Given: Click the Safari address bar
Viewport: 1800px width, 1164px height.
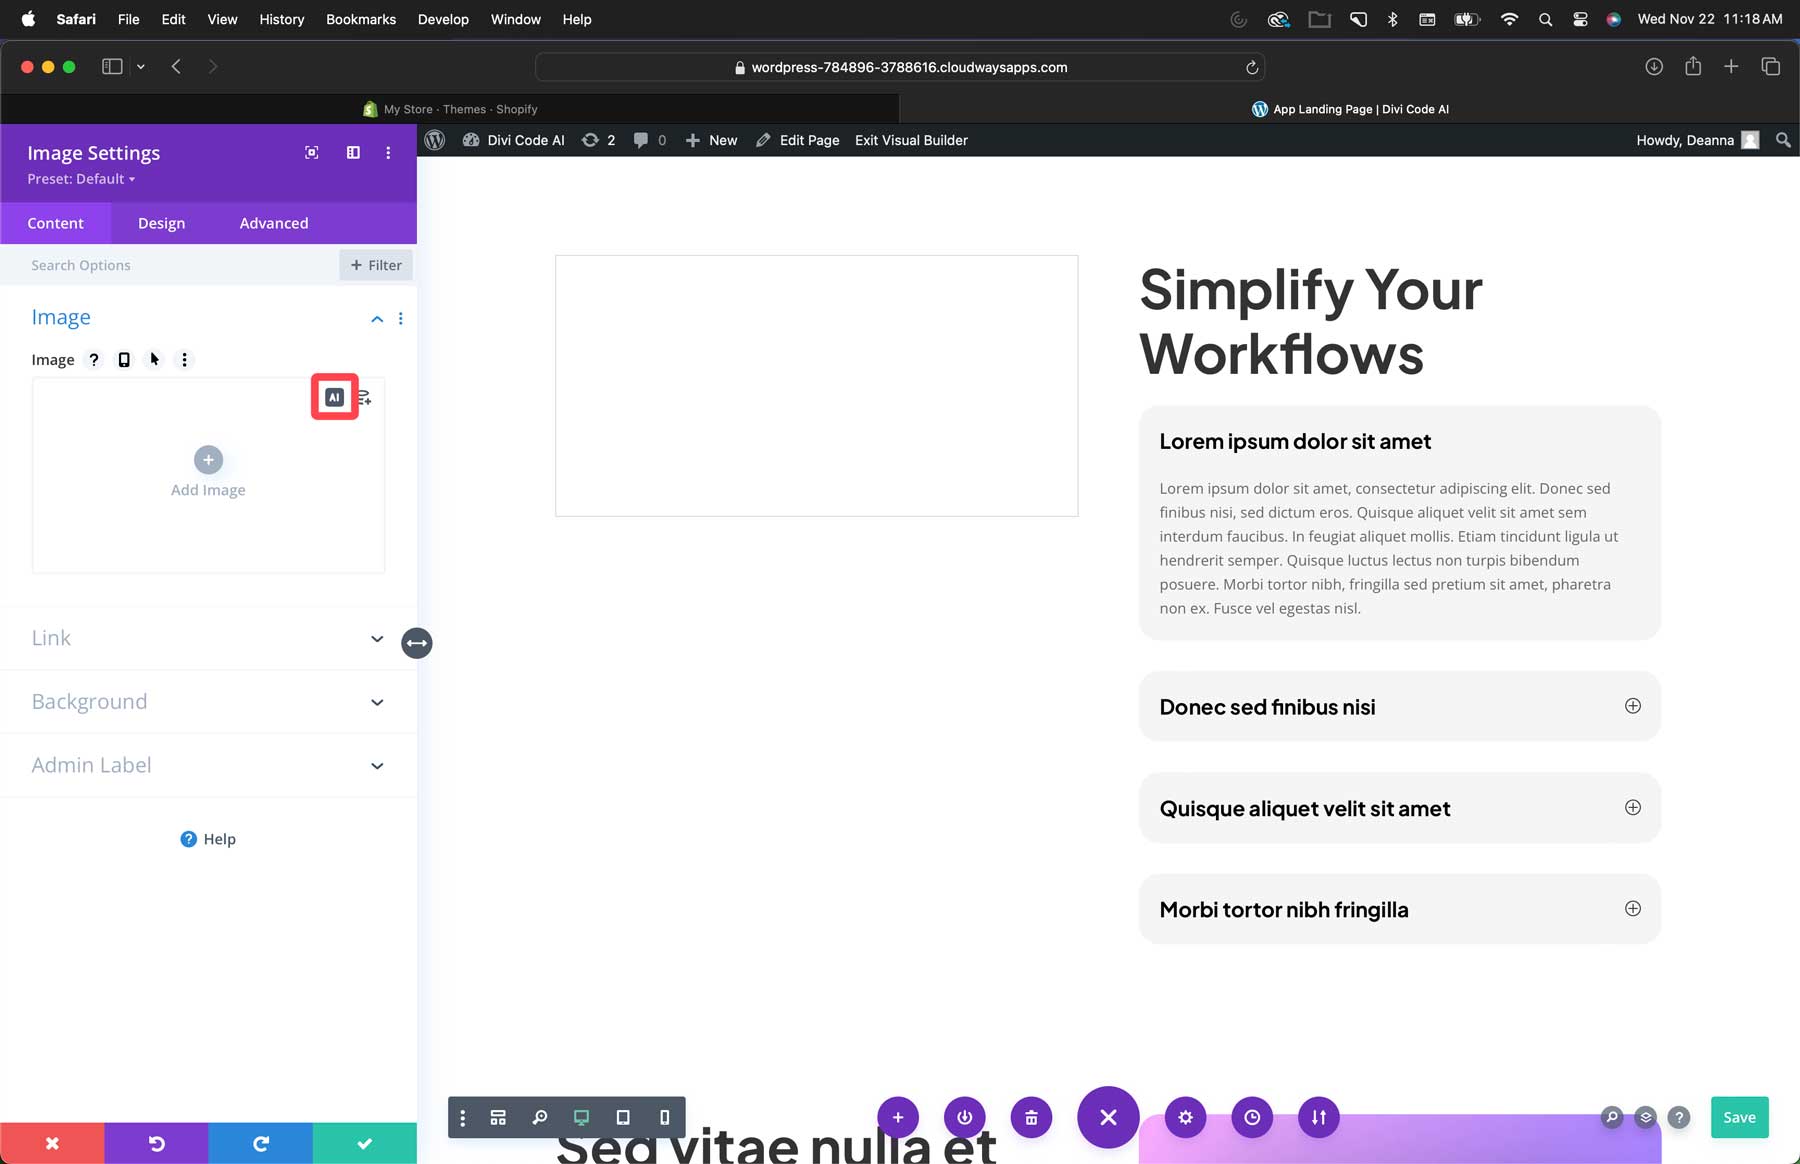Looking at the screenshot, I should [x=900, y=67].
